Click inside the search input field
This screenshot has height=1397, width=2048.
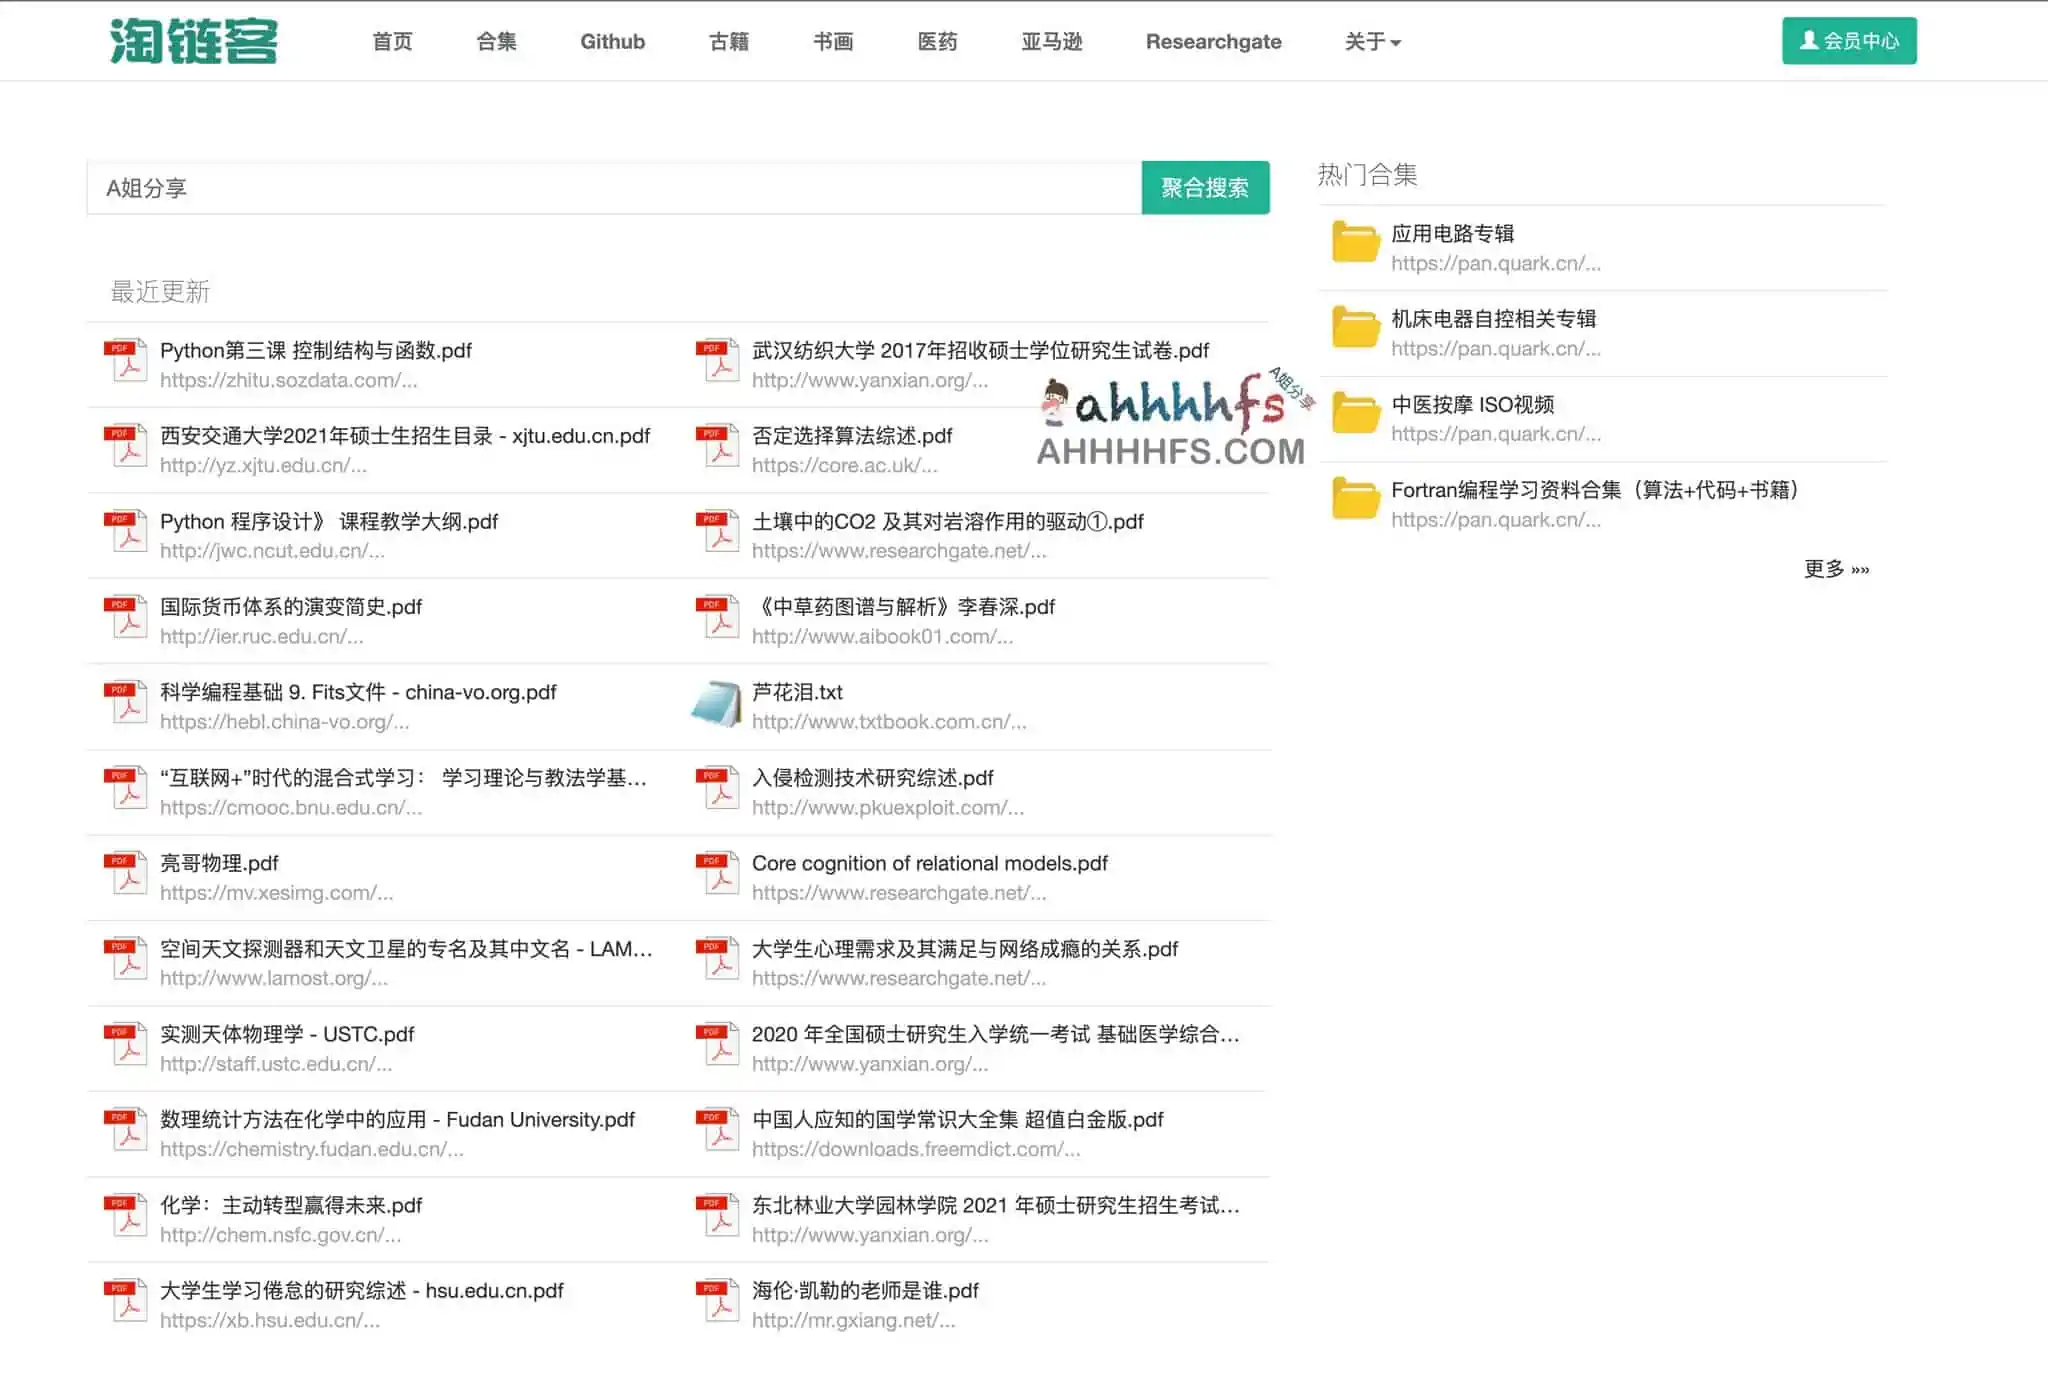click(x=600, y=187)
